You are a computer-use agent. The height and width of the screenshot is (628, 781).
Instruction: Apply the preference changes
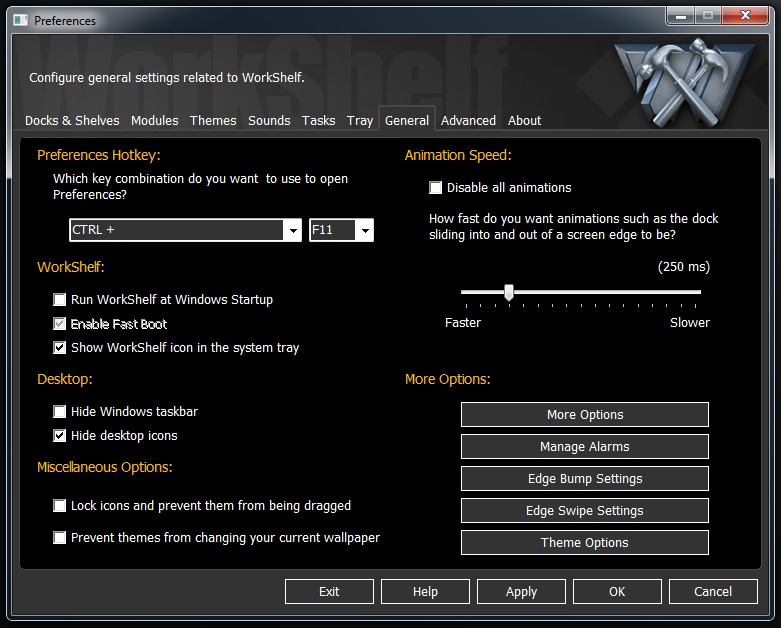point(521,592)
